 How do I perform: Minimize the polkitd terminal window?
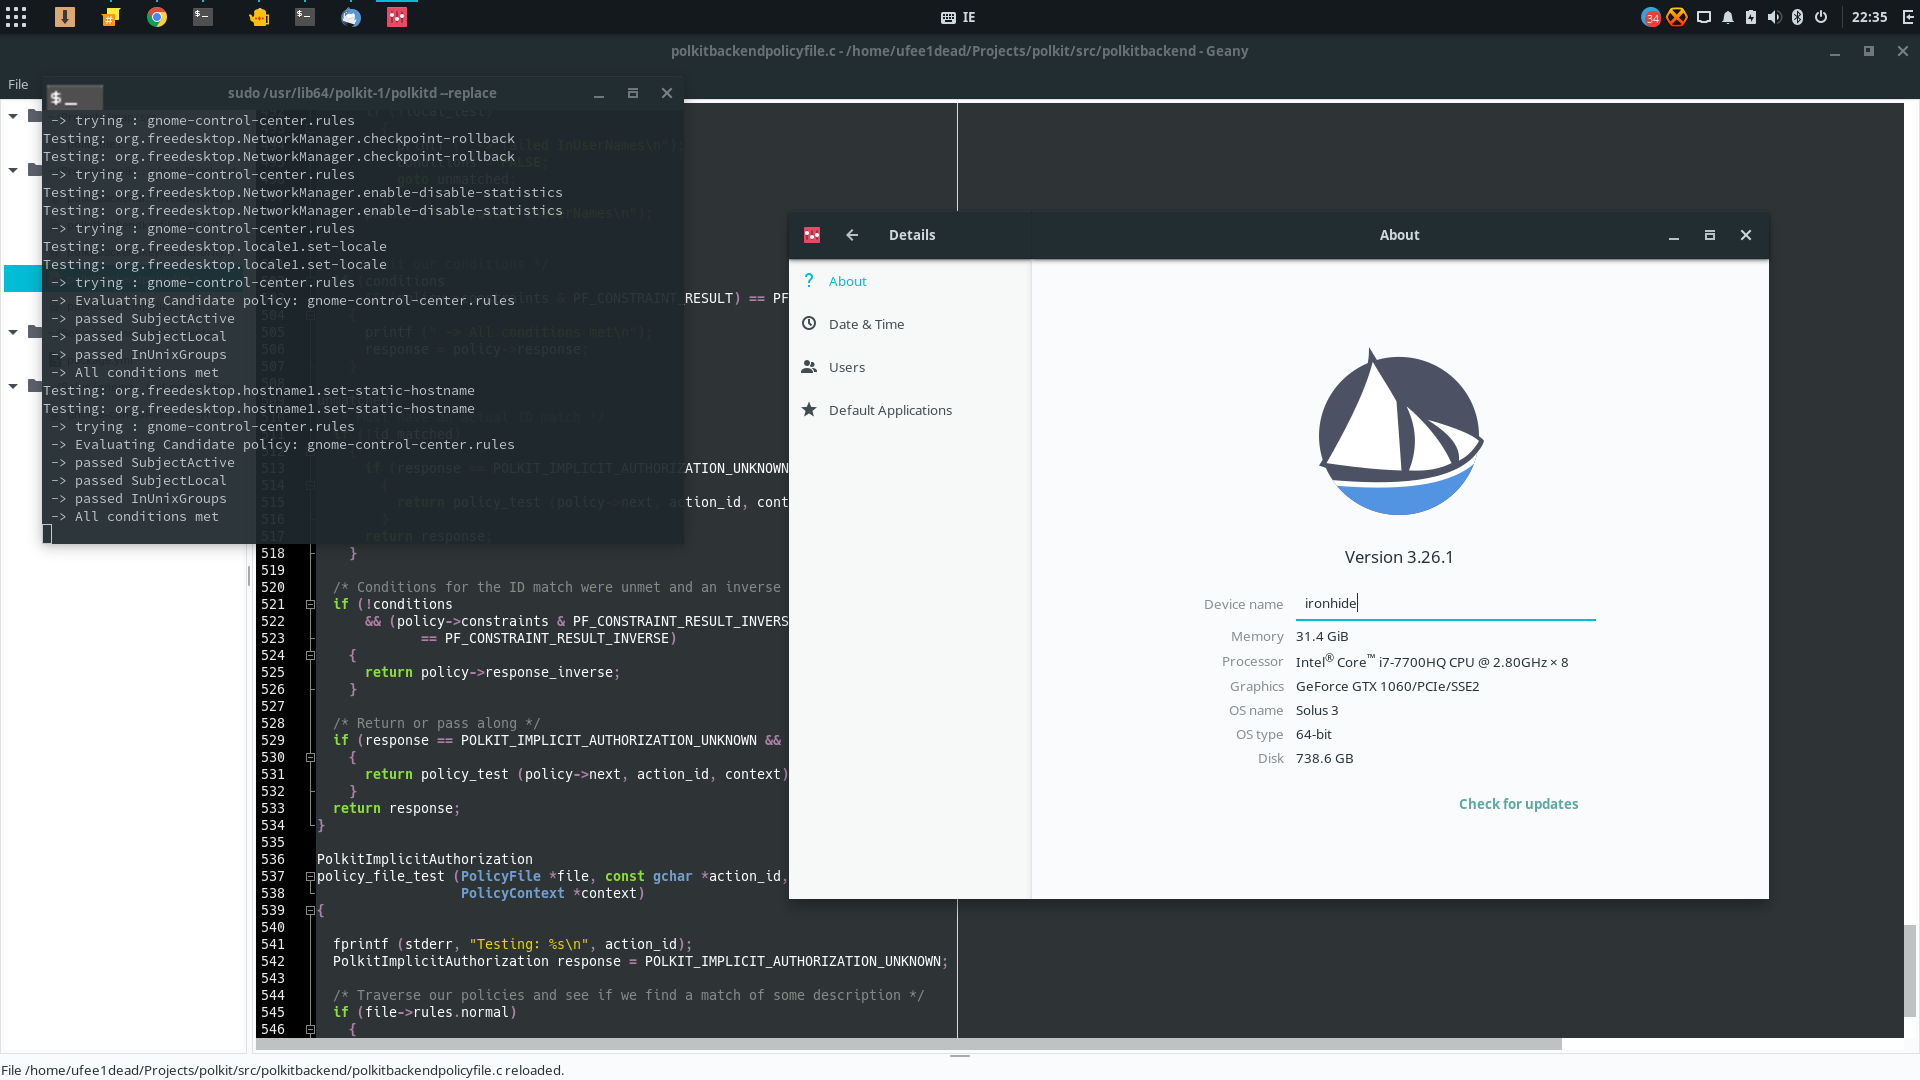599,93
